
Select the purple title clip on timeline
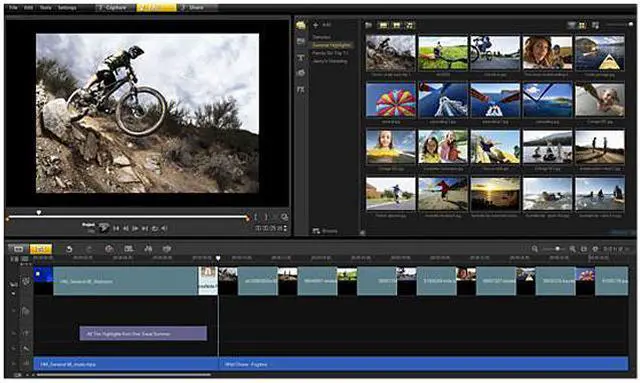click(143, 333)
